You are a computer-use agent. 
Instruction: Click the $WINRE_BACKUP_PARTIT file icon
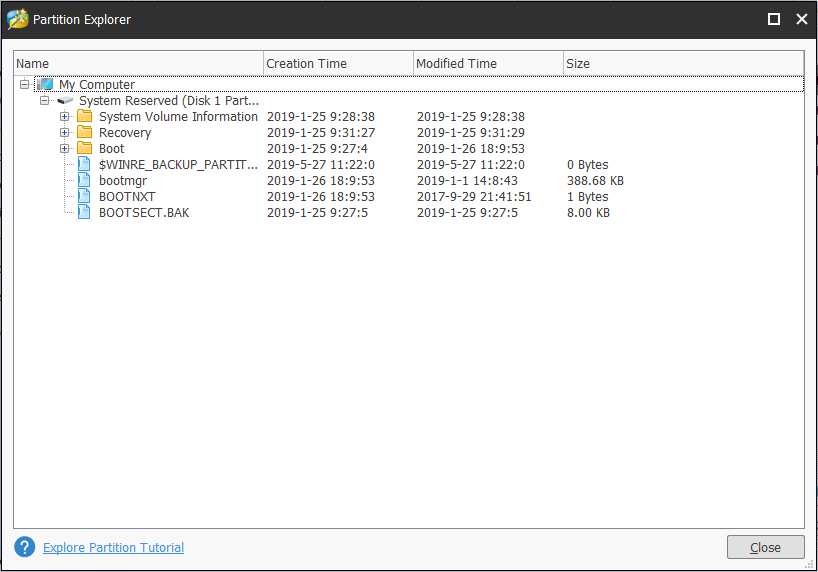(x=84, y=164)
